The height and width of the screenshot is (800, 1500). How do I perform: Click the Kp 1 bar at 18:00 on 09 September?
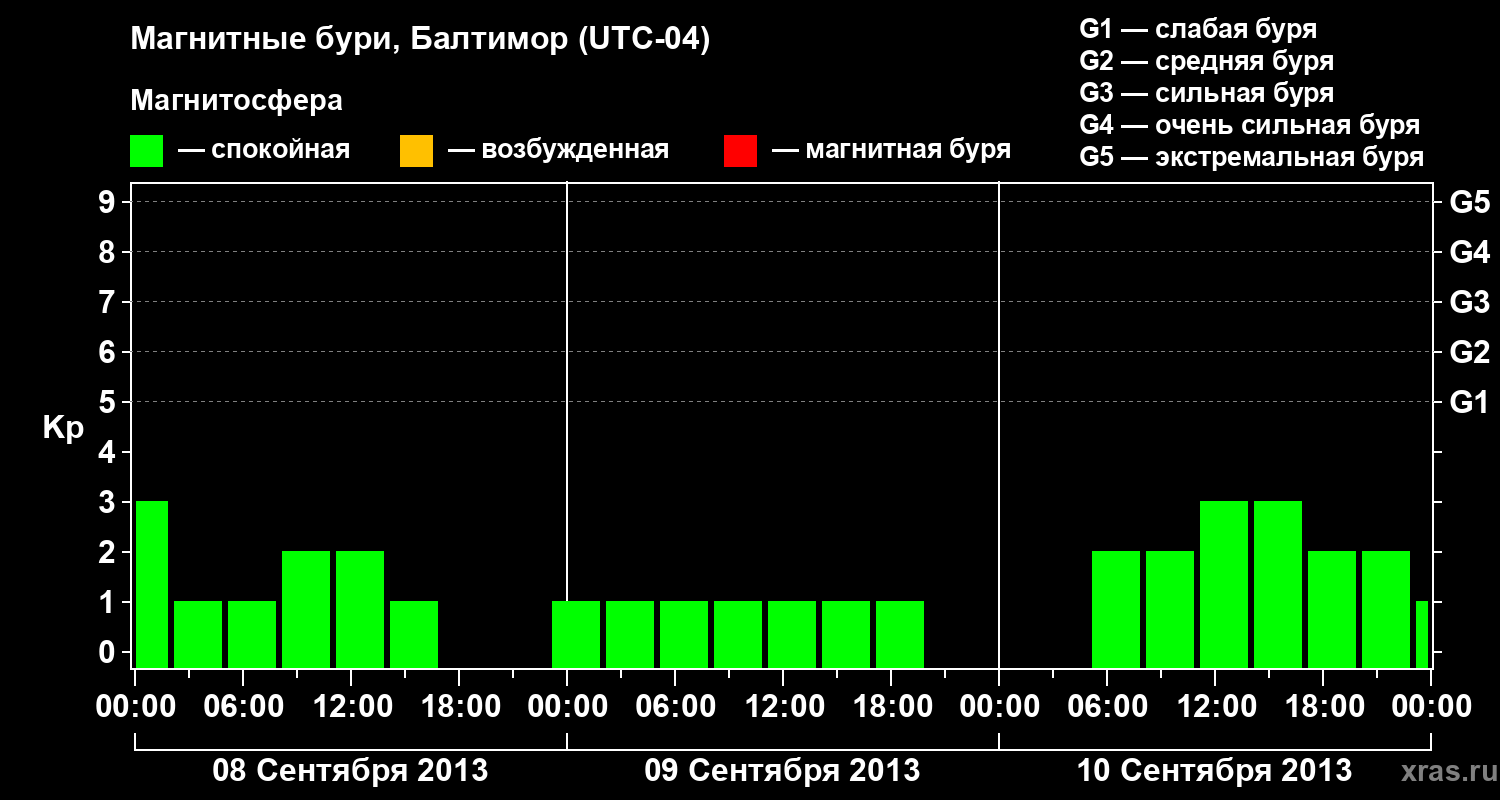[900, 634]
